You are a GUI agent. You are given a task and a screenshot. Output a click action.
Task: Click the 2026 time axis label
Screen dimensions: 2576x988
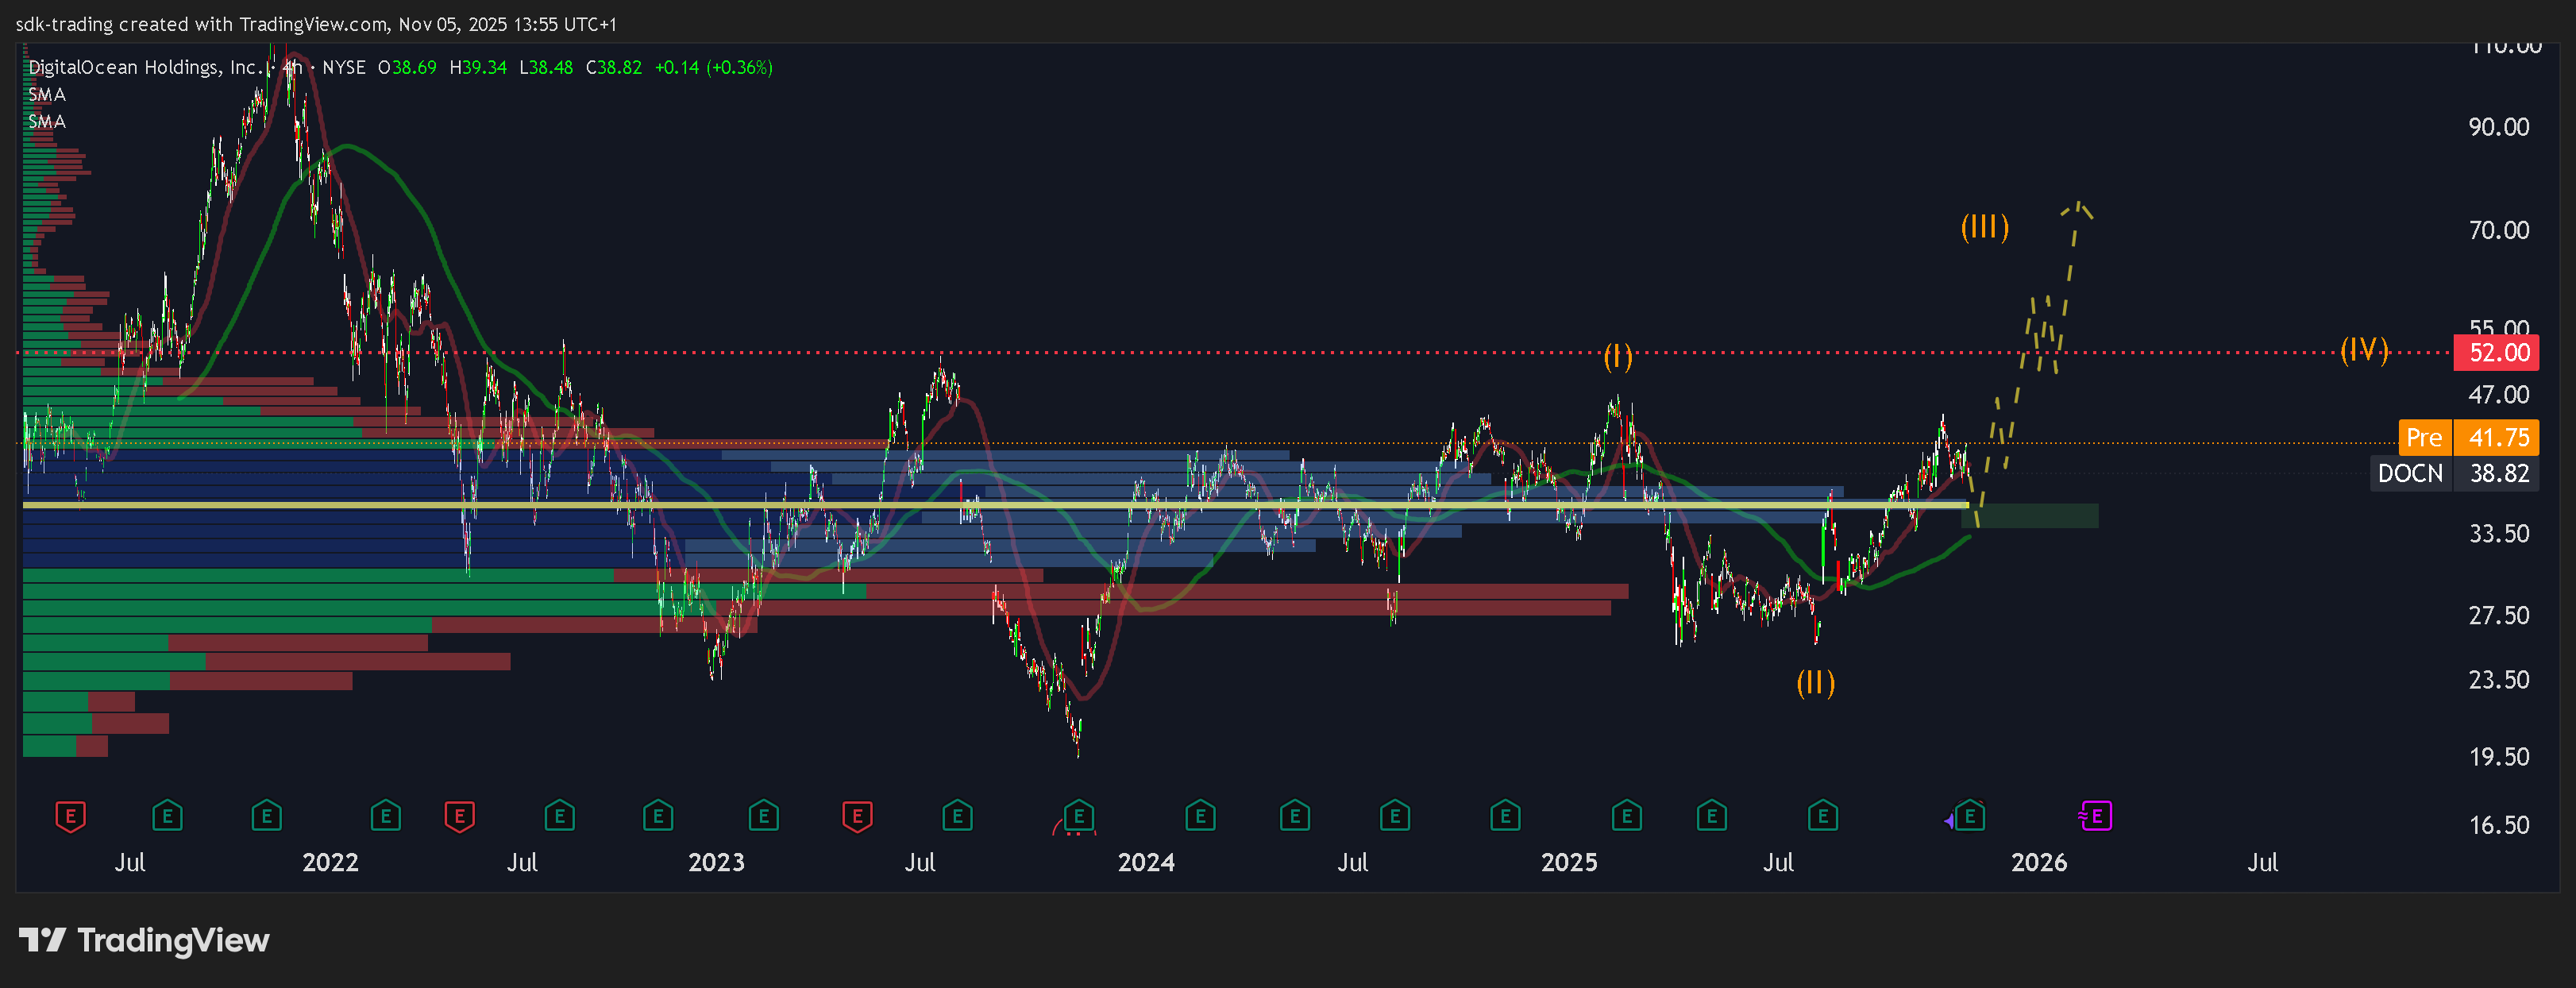2039,862
